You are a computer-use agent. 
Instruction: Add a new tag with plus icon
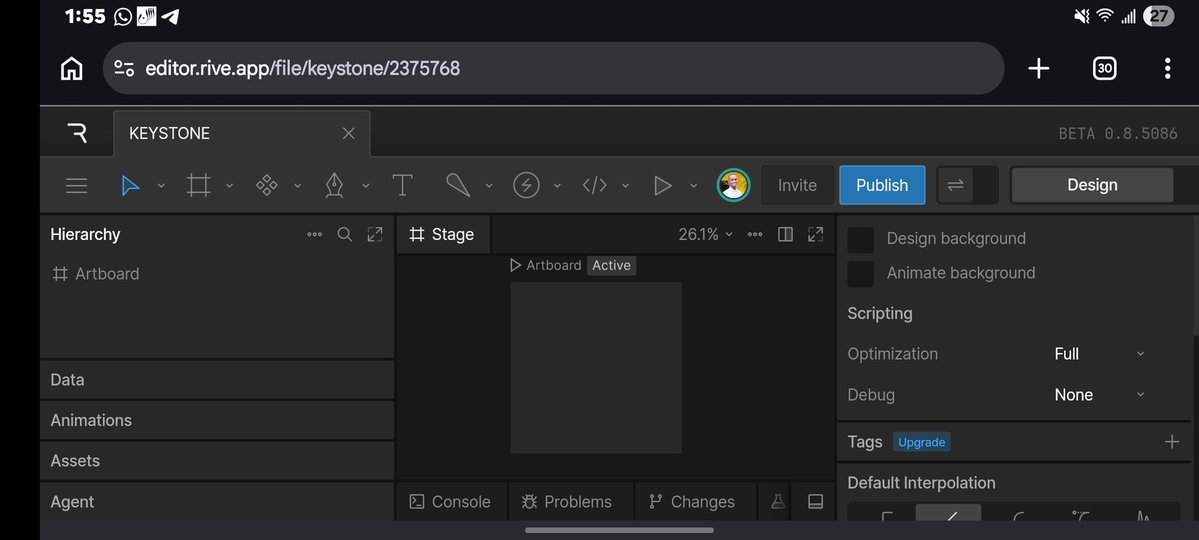1171,441
